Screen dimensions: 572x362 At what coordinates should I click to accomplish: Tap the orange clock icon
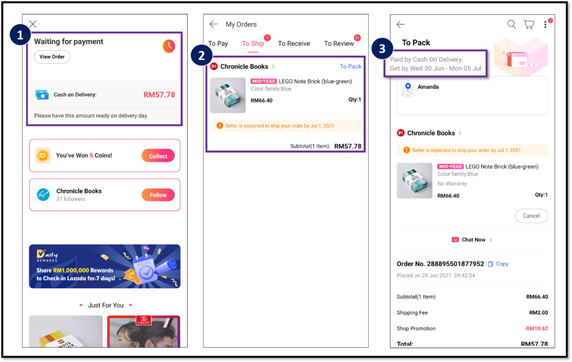point(169,46)
